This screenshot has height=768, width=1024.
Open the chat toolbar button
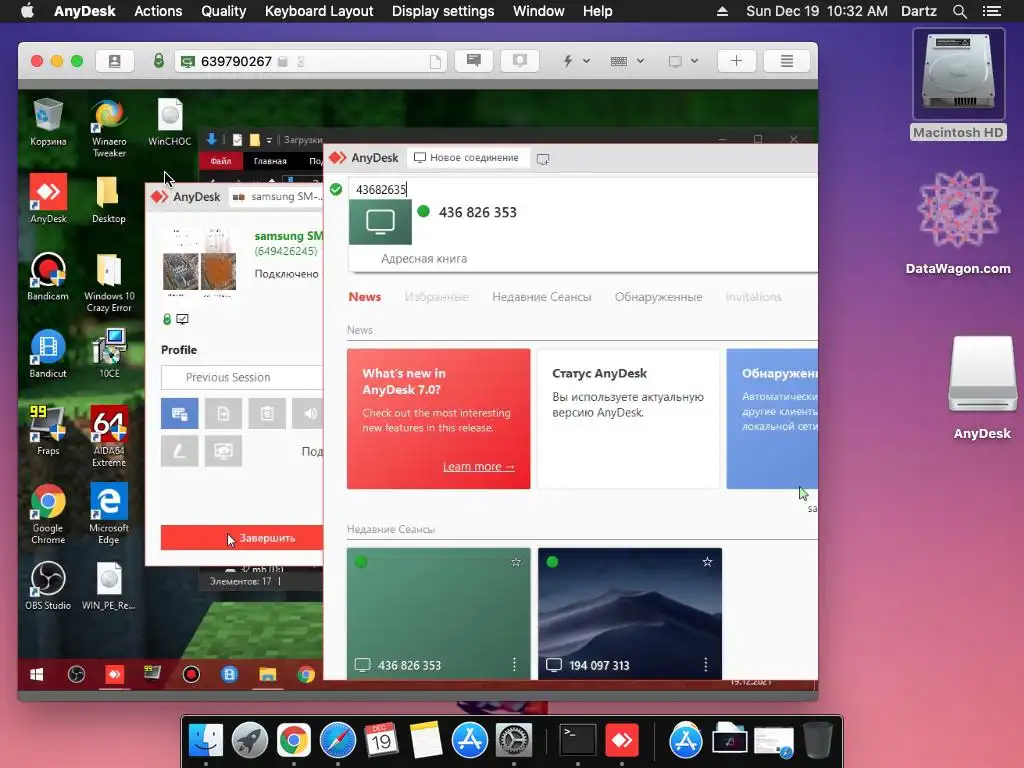473,61
